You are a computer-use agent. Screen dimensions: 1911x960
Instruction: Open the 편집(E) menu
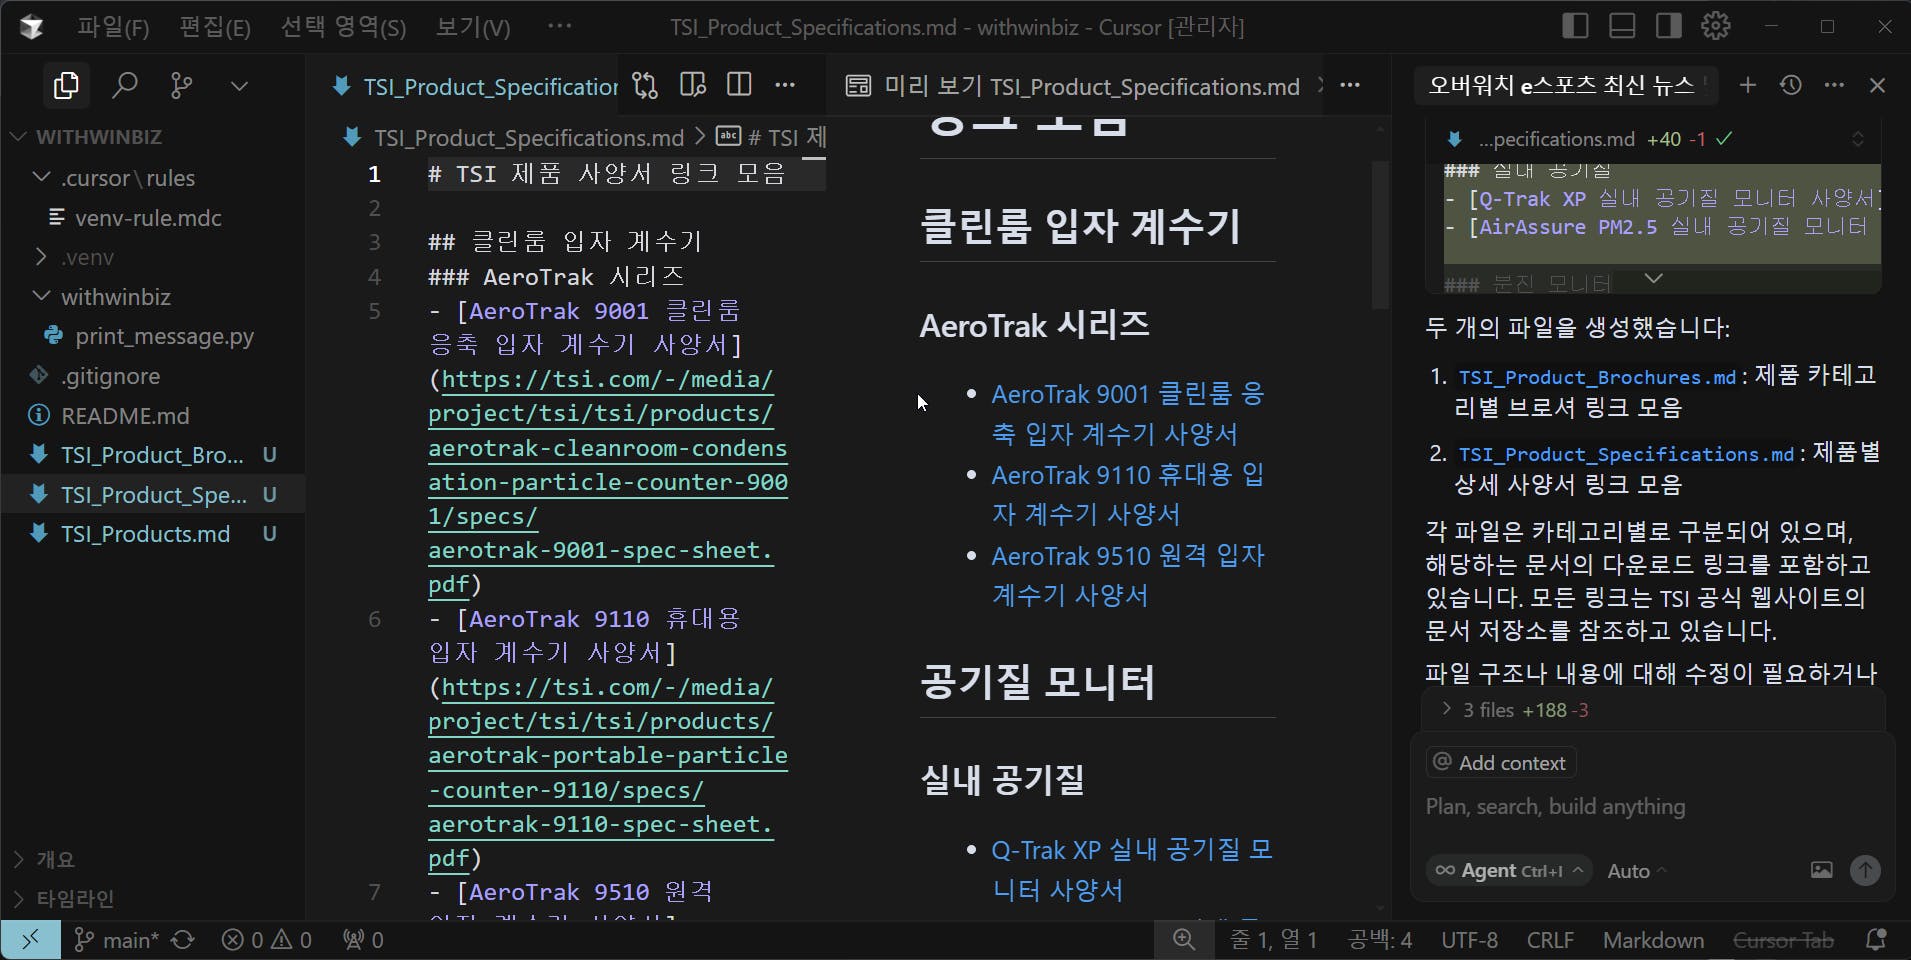pos(214,27)
